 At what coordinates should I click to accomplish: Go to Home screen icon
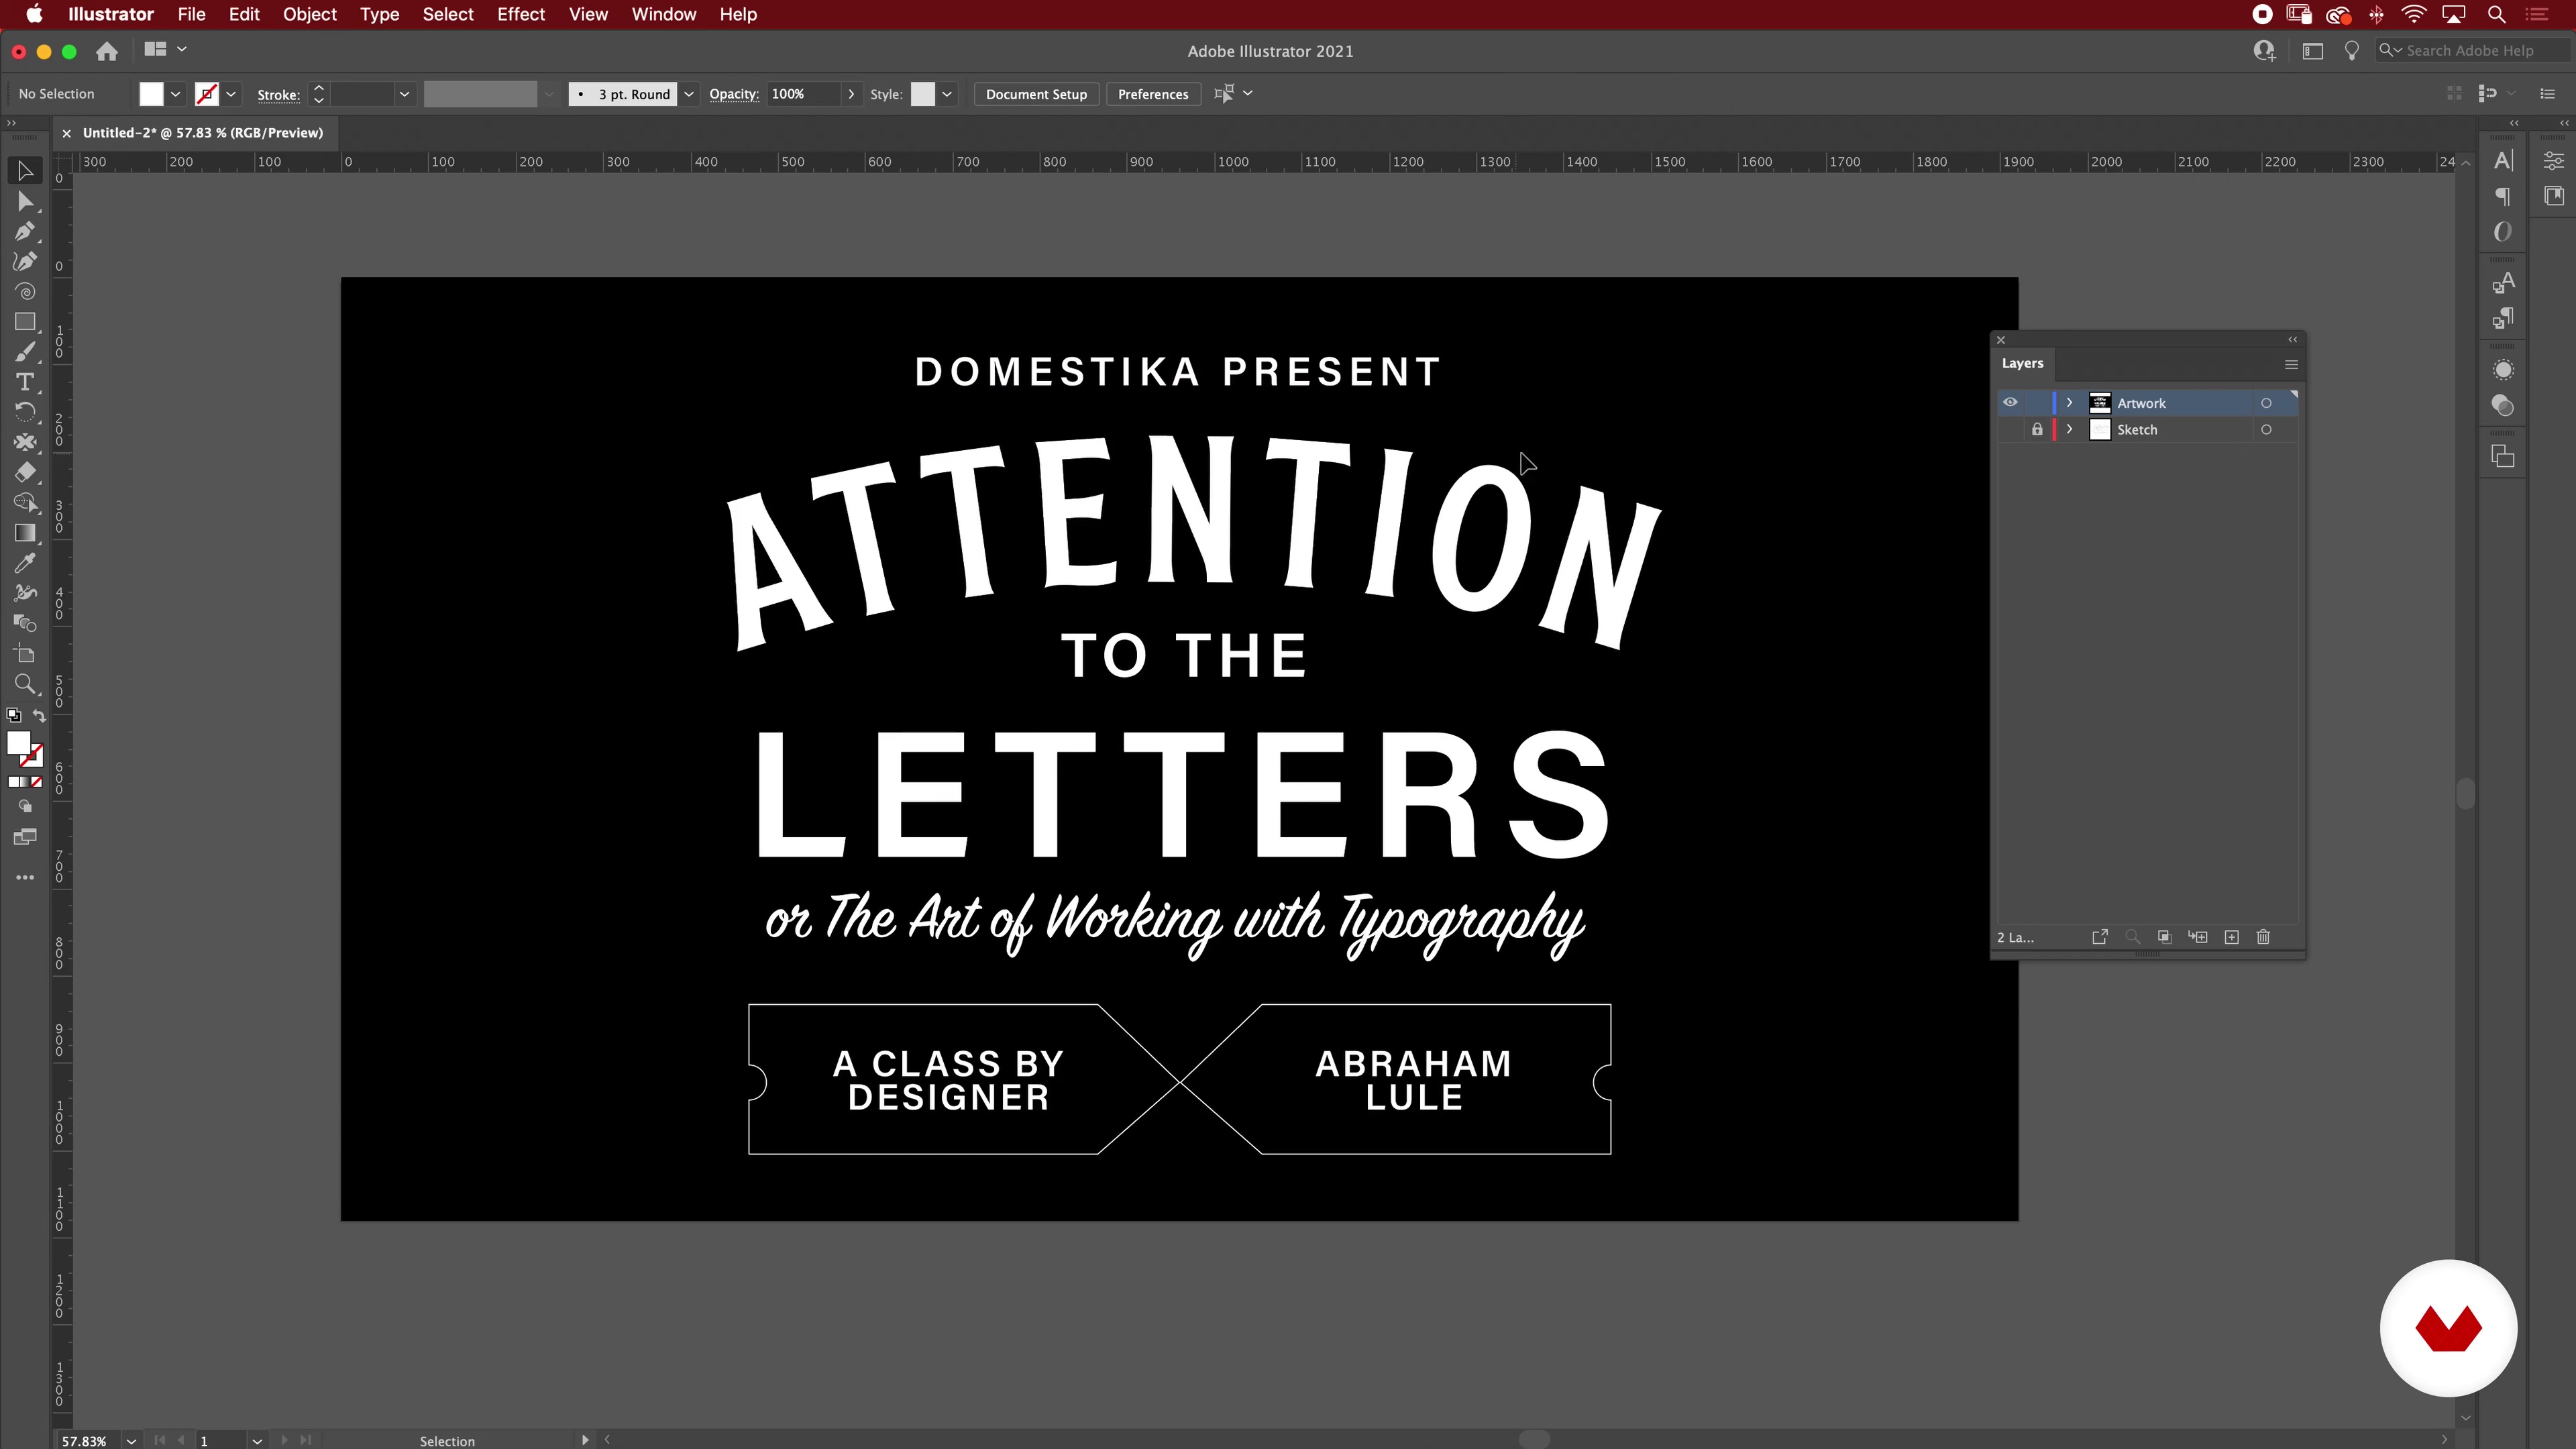click(x=107, y=51)
